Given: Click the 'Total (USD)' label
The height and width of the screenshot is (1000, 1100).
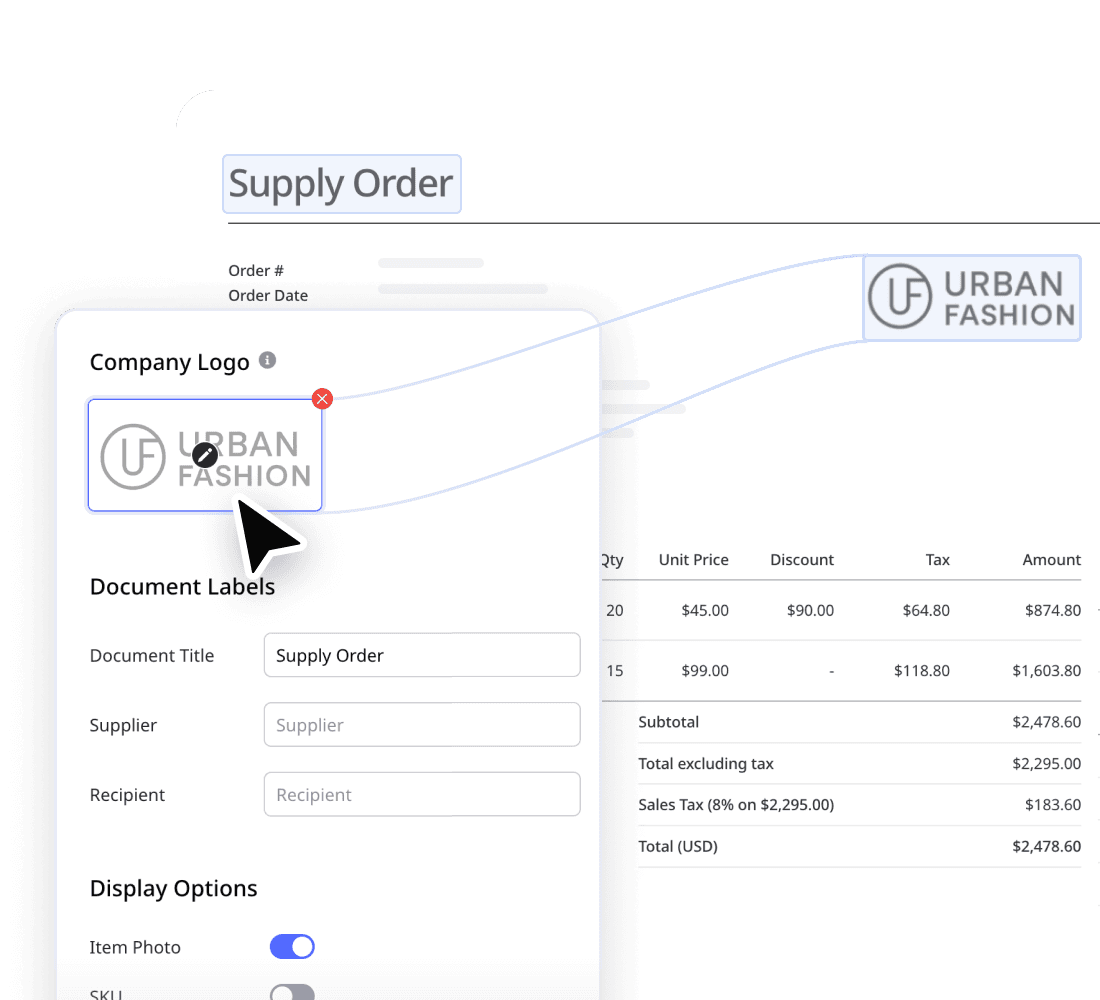Looking at the screenshot, I should pyautogui.click(x=678, y=846).
